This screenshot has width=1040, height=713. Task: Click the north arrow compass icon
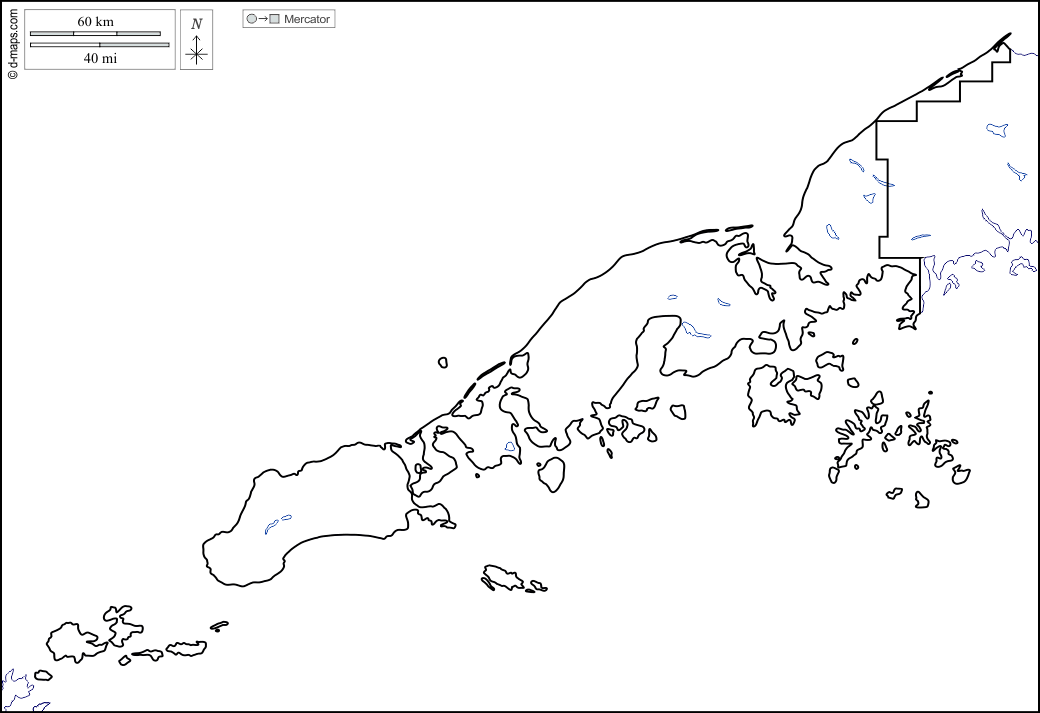196,50
